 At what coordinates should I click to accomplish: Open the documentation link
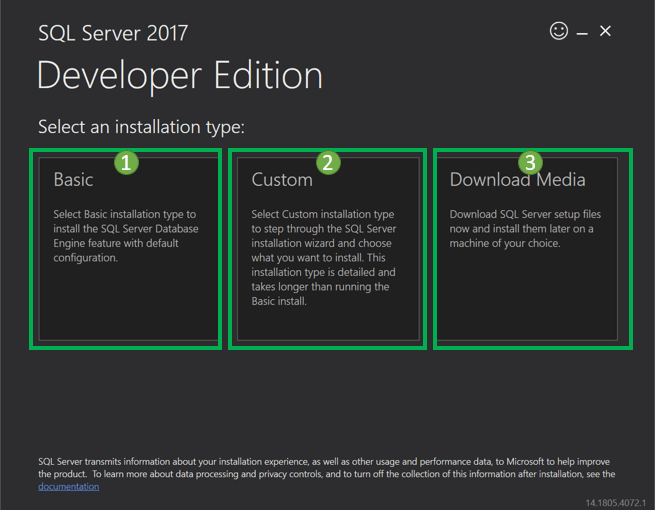point(68,487)
